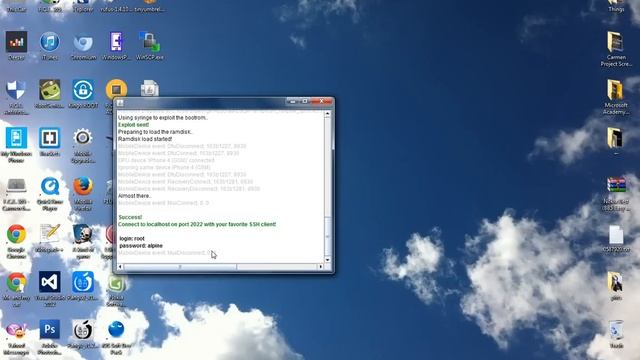Click the 'Connect to localhost on port 2022' line

(x=197, y=224)
